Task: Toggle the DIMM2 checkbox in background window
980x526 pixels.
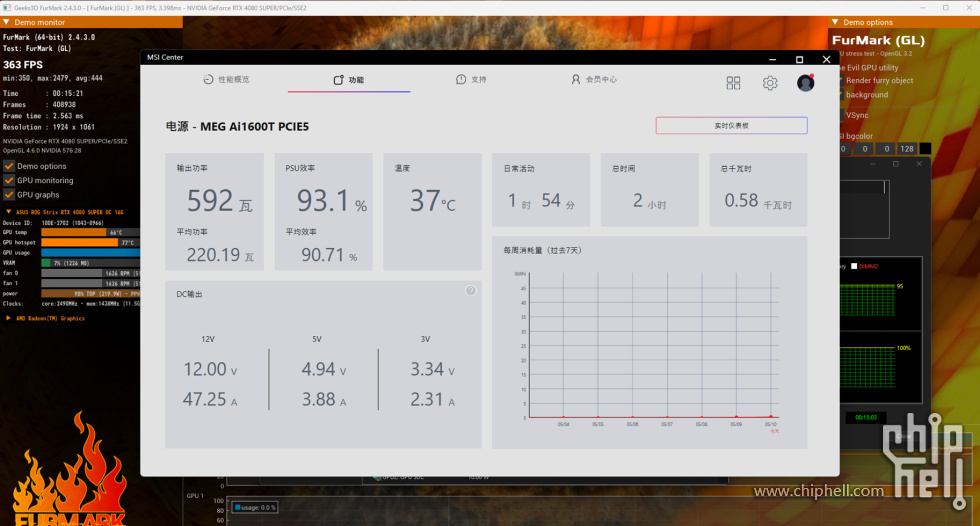Action: (854, 266)
